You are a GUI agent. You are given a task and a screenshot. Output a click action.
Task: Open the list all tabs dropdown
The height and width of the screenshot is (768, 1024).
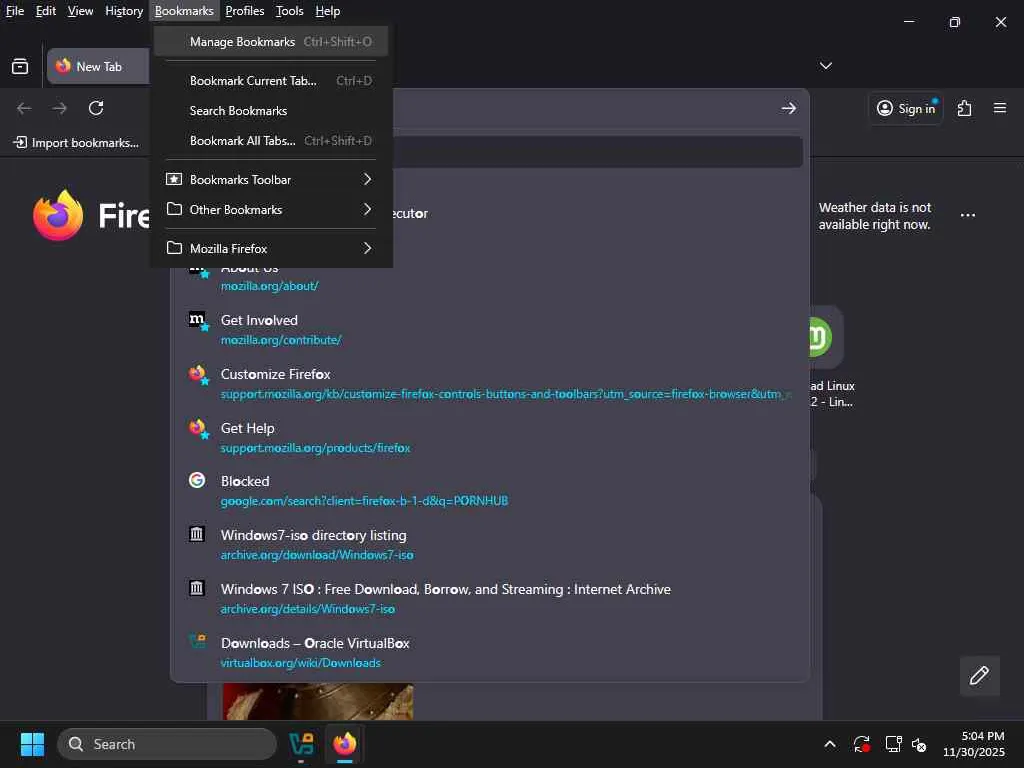coord(825,66)
